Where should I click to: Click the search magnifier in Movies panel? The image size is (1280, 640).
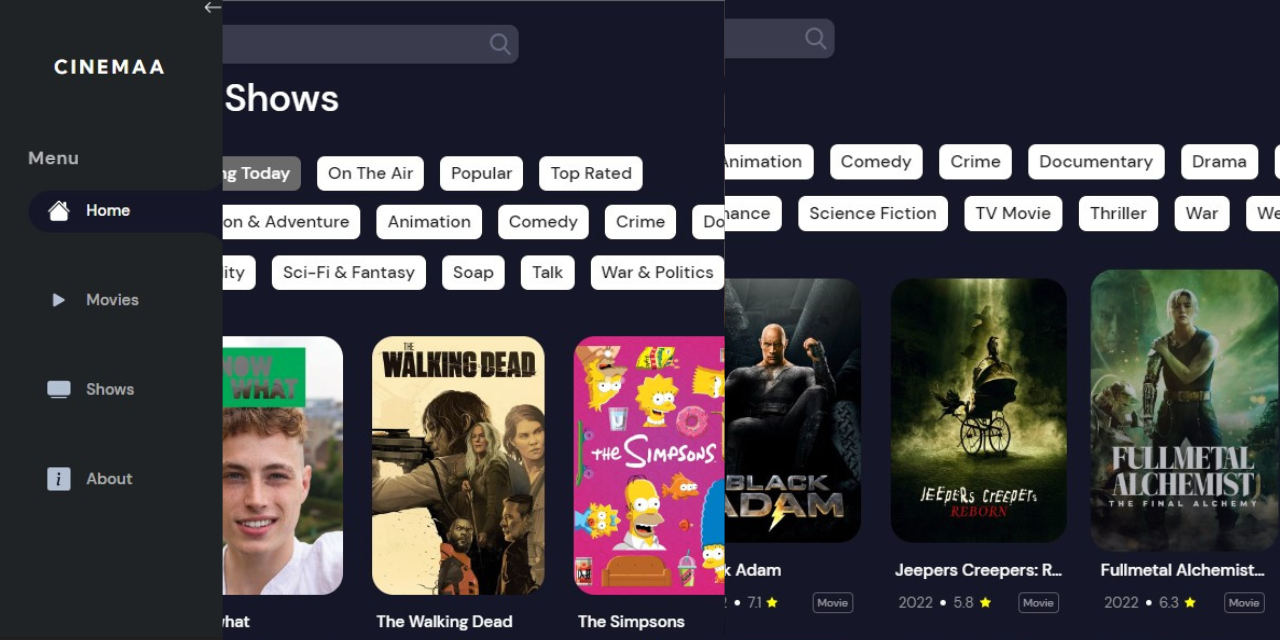[x=816, y=38]
